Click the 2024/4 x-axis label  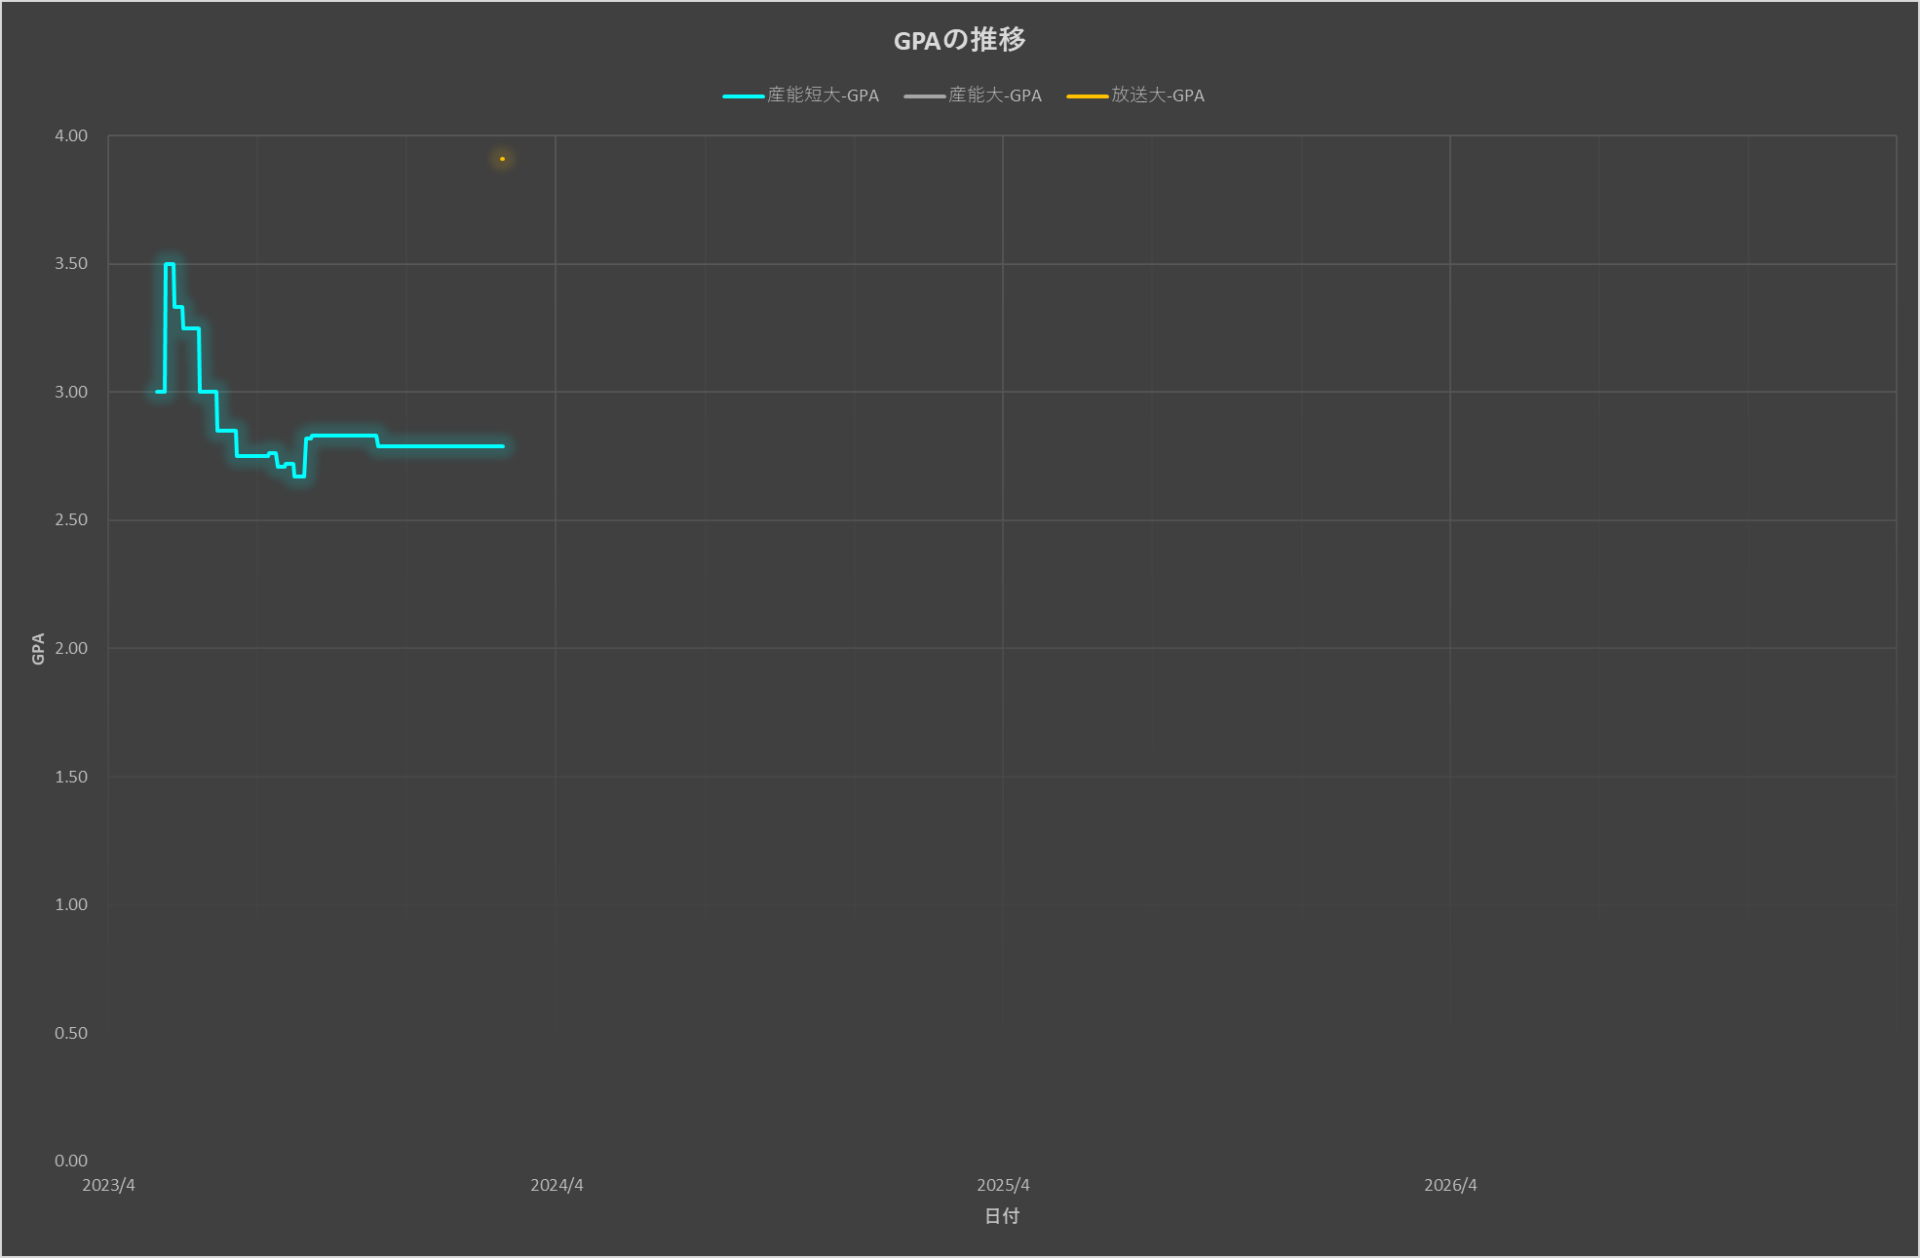(556, 1185)
